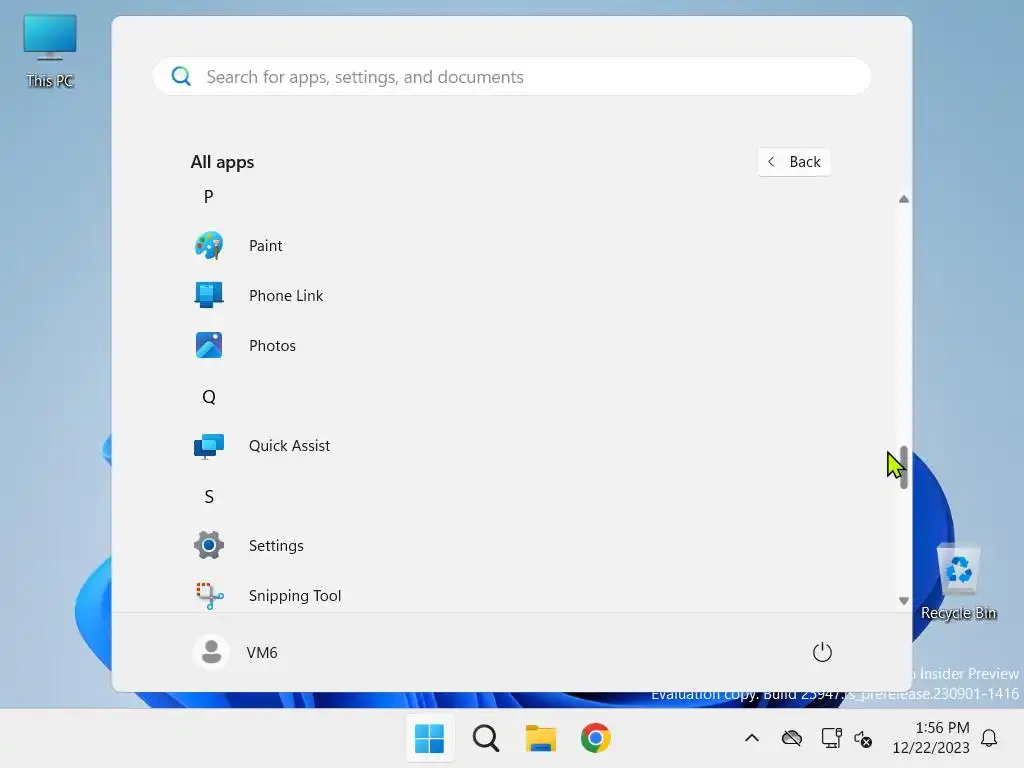
Task: Click the All apps scrollbar thumb
Action: click(904, 467)
